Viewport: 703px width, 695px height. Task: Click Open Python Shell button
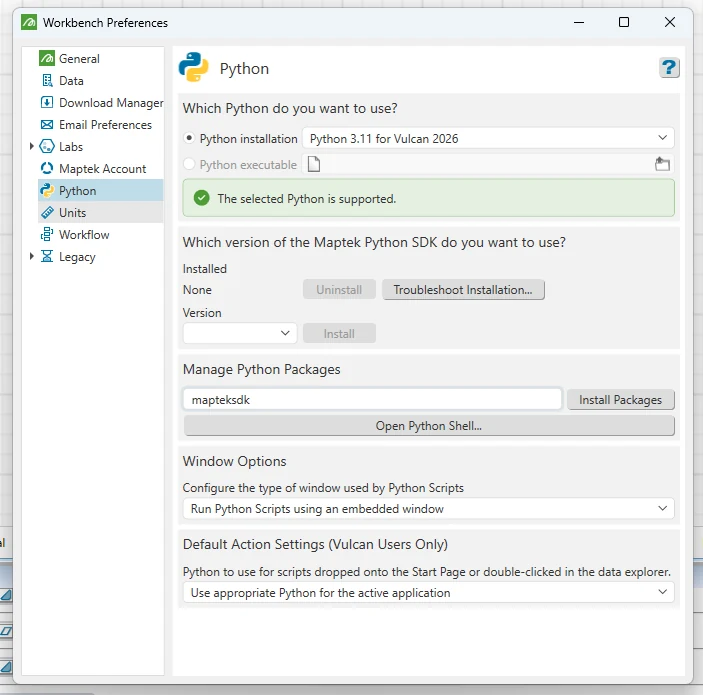tap(429, 426)
